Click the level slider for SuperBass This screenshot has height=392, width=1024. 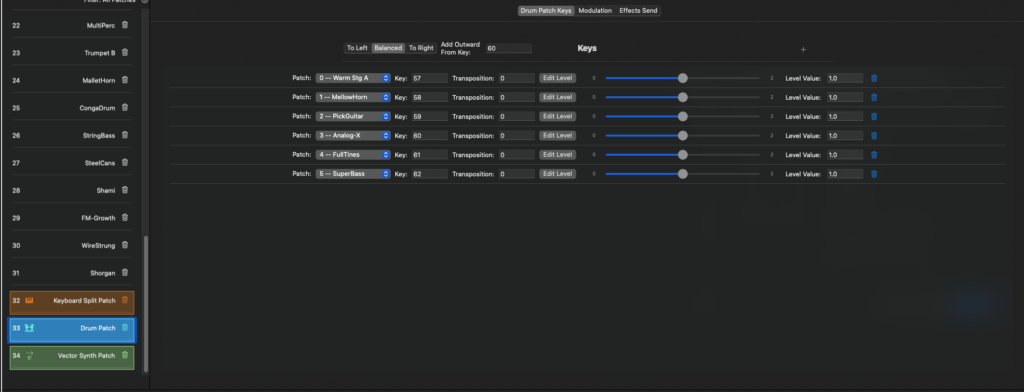tap(682, 174)
